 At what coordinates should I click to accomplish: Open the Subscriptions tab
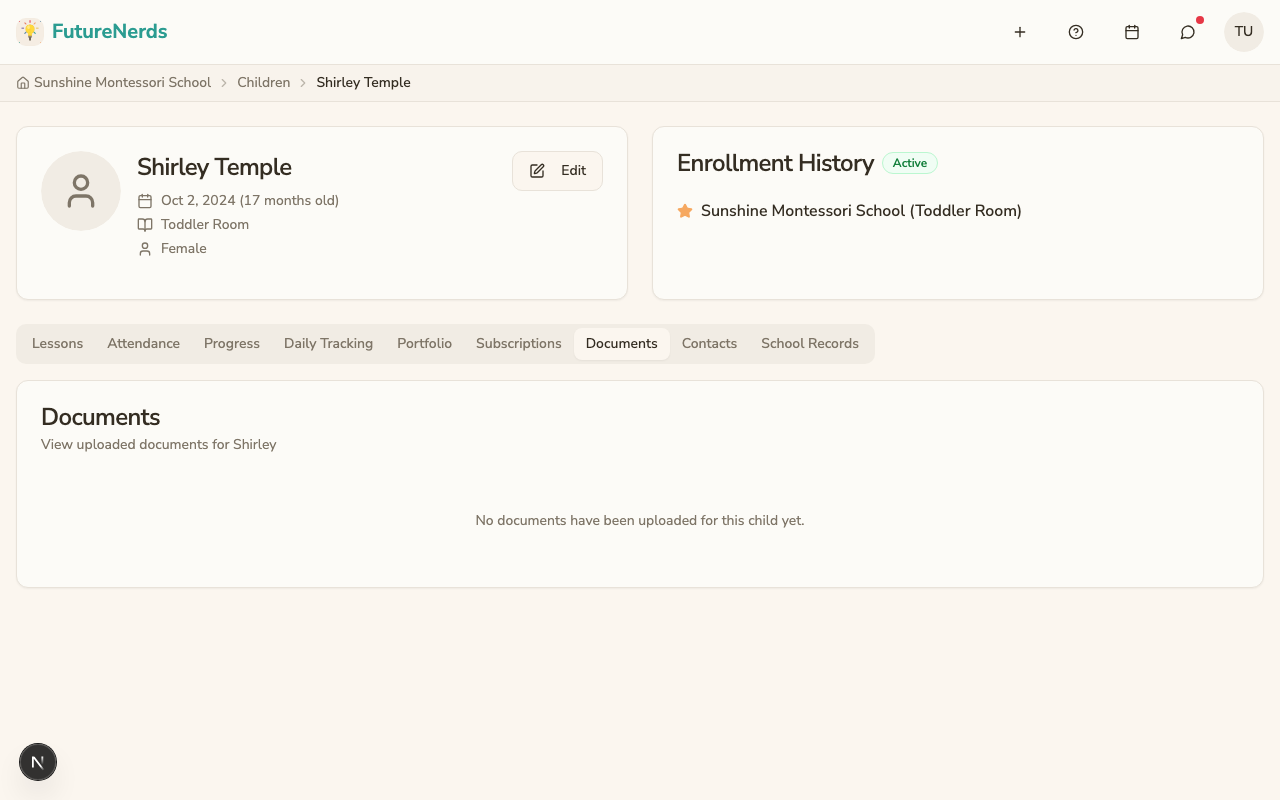(518, 343)
